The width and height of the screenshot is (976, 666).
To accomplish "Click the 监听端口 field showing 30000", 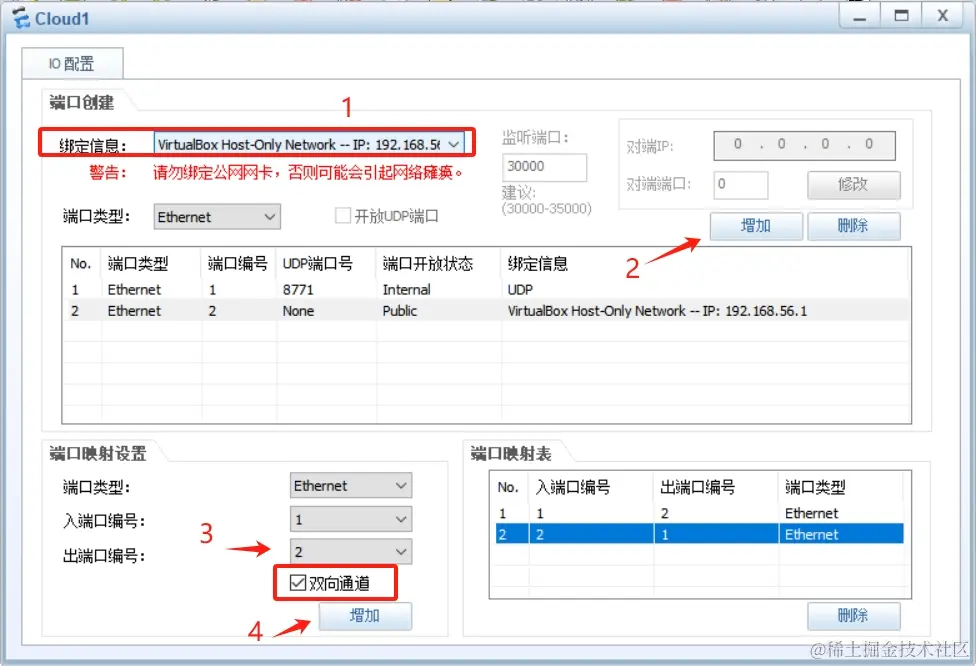I will click(544, 167).
